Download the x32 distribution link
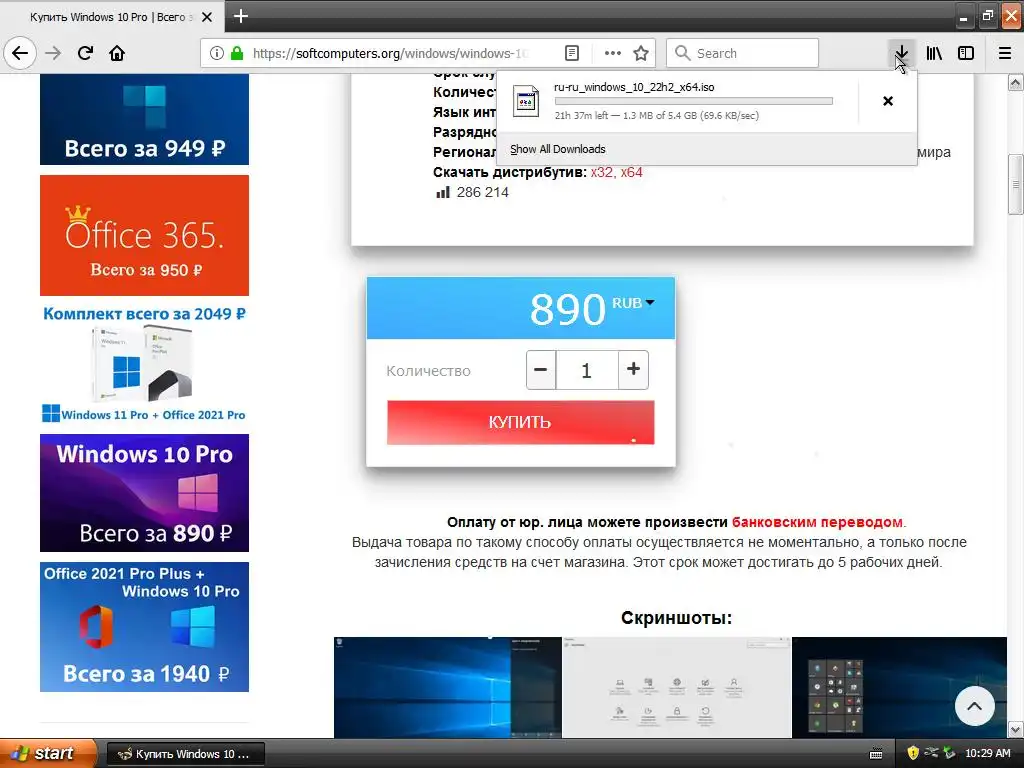This screenshot has width=1024, height=768. pyautogui.click(x=601, y=172)
